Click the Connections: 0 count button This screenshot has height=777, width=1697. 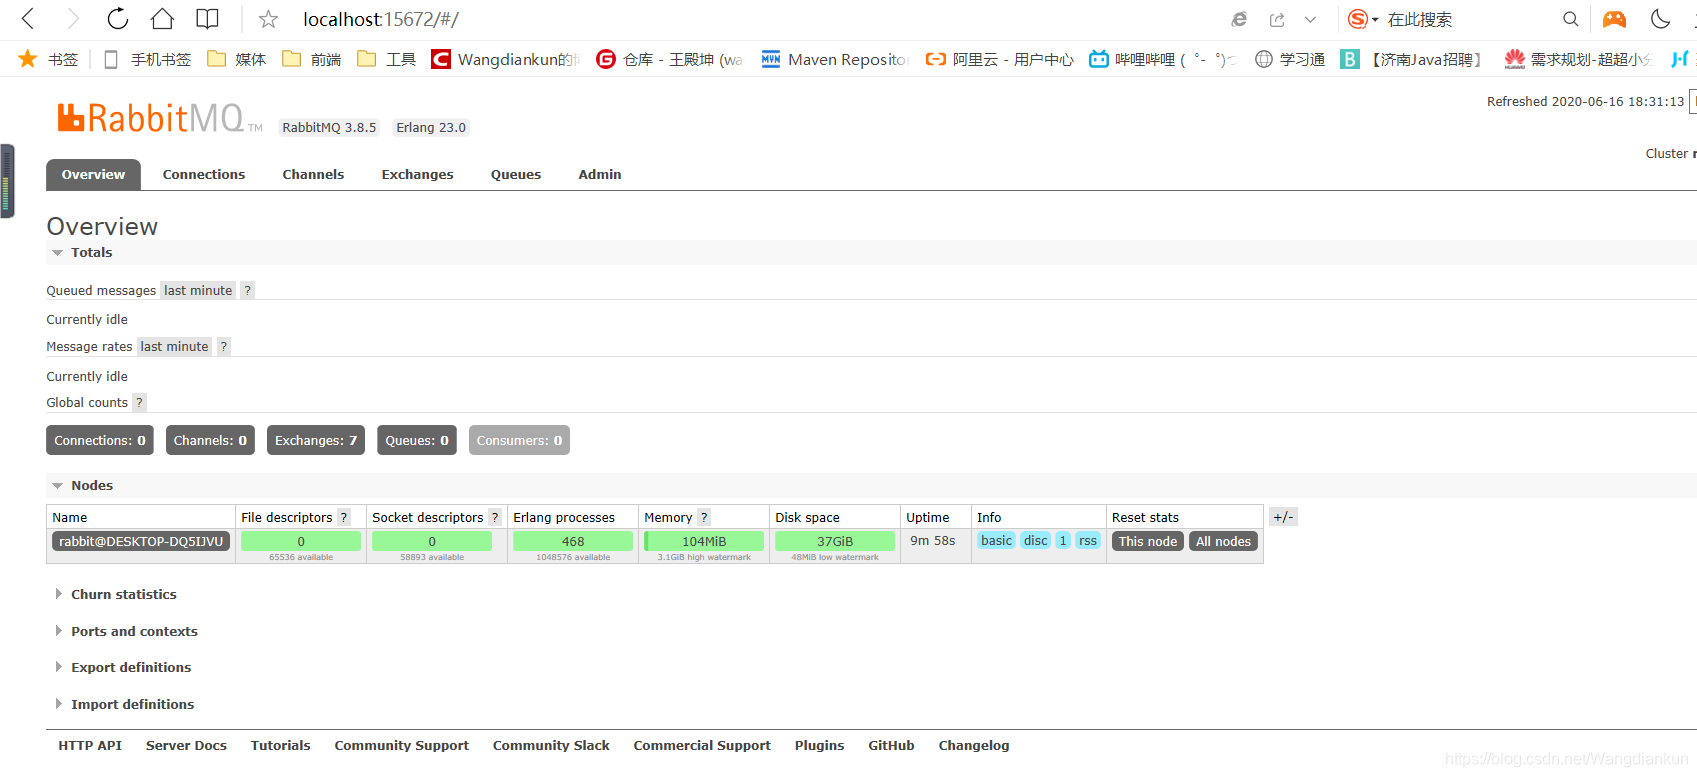point(100,440)
